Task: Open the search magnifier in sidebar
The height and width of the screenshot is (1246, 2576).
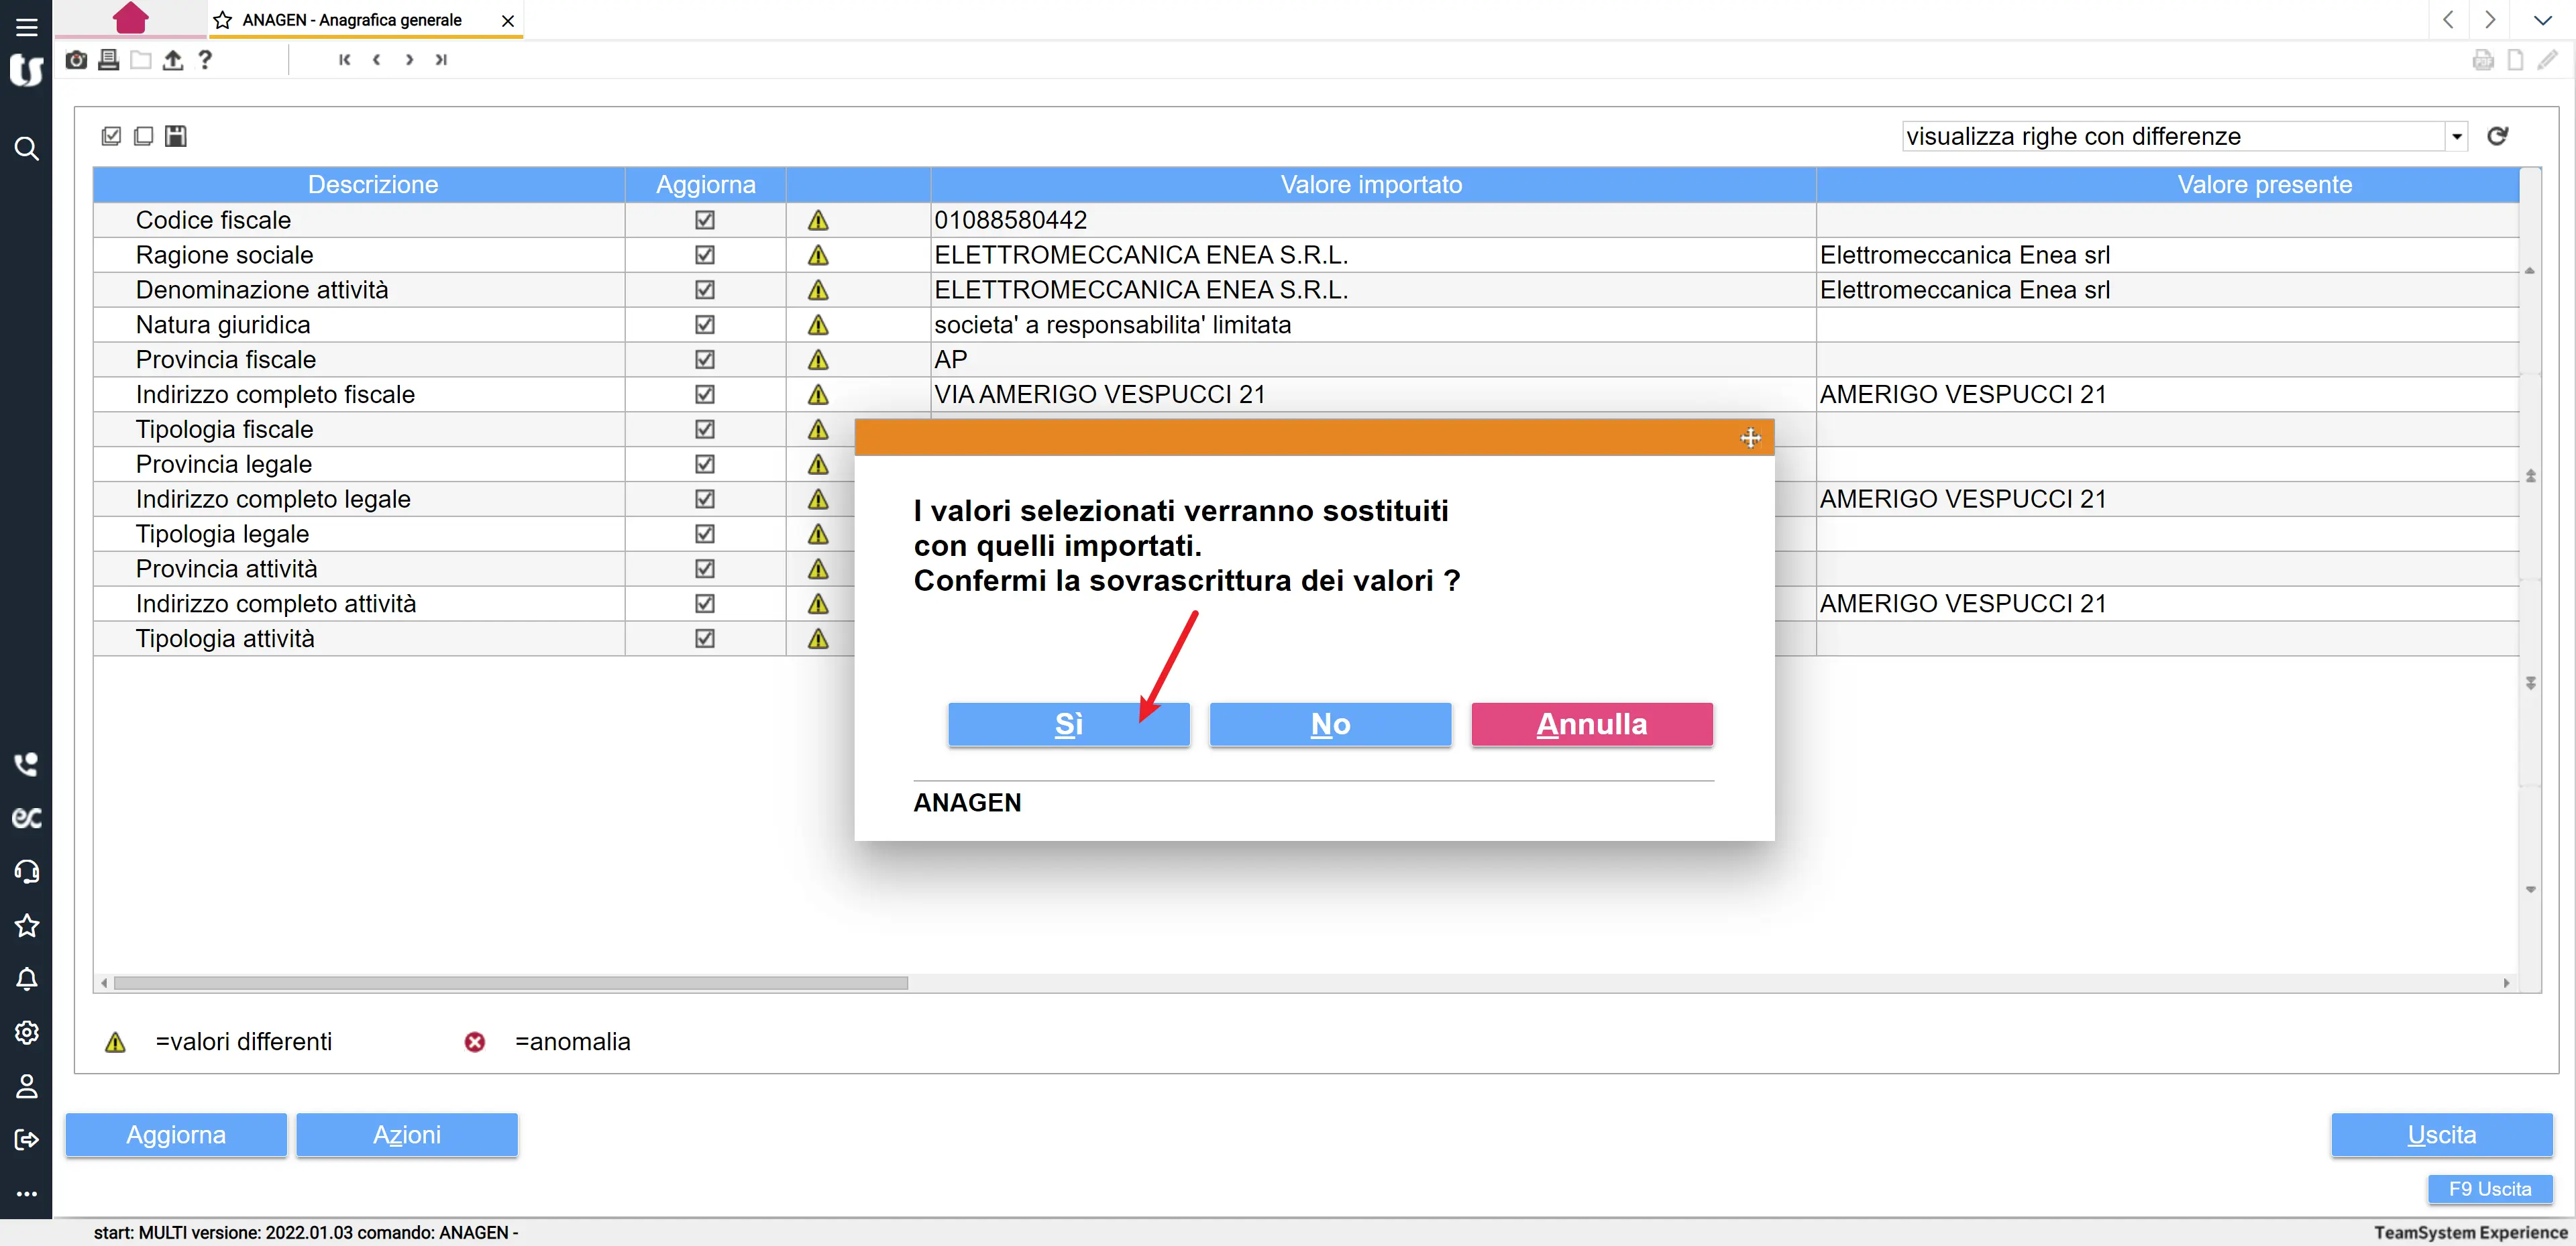Action: (x=27, y=149)
